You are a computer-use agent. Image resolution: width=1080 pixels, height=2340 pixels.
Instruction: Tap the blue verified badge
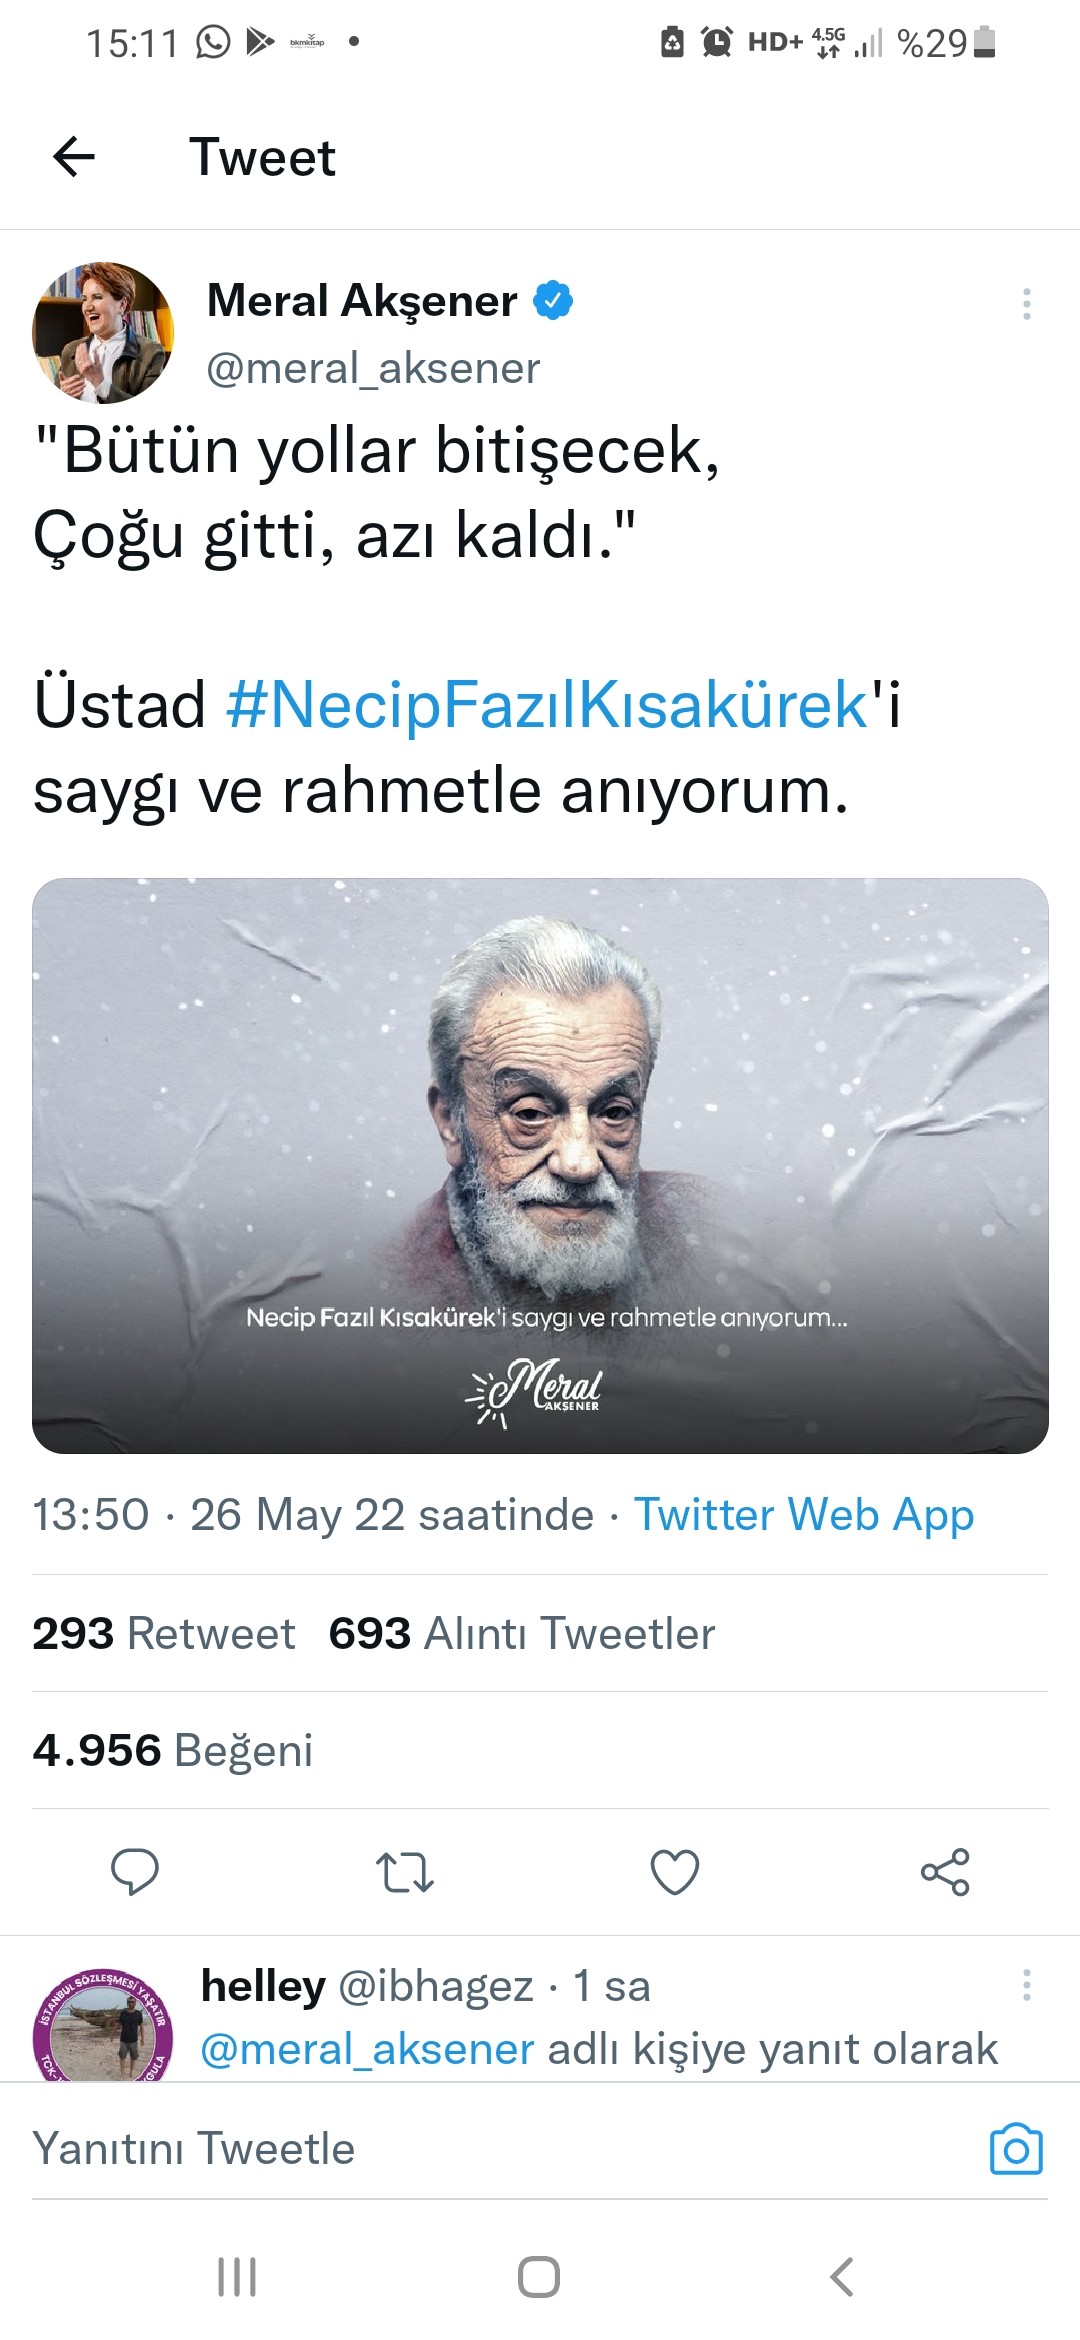click(x=553, y=301)
